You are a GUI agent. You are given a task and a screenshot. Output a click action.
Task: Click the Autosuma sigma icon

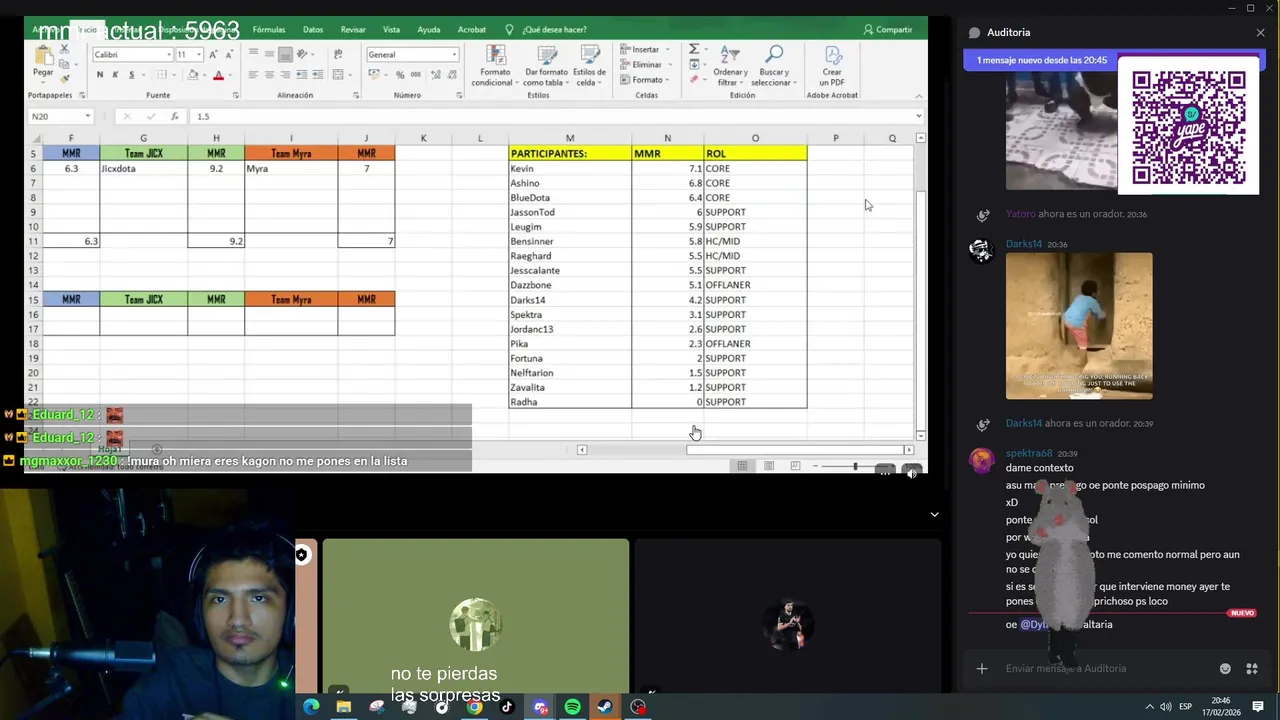(x=694, y=49)
